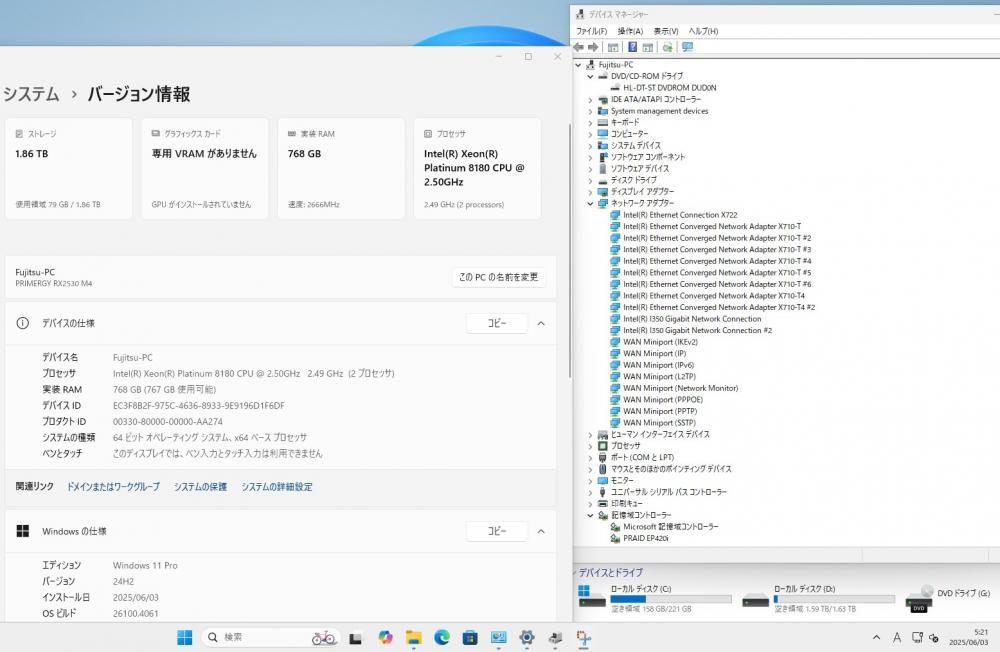Open the Windows Start menu
The image size is (1000, 652).
click(x=184, y=637)
